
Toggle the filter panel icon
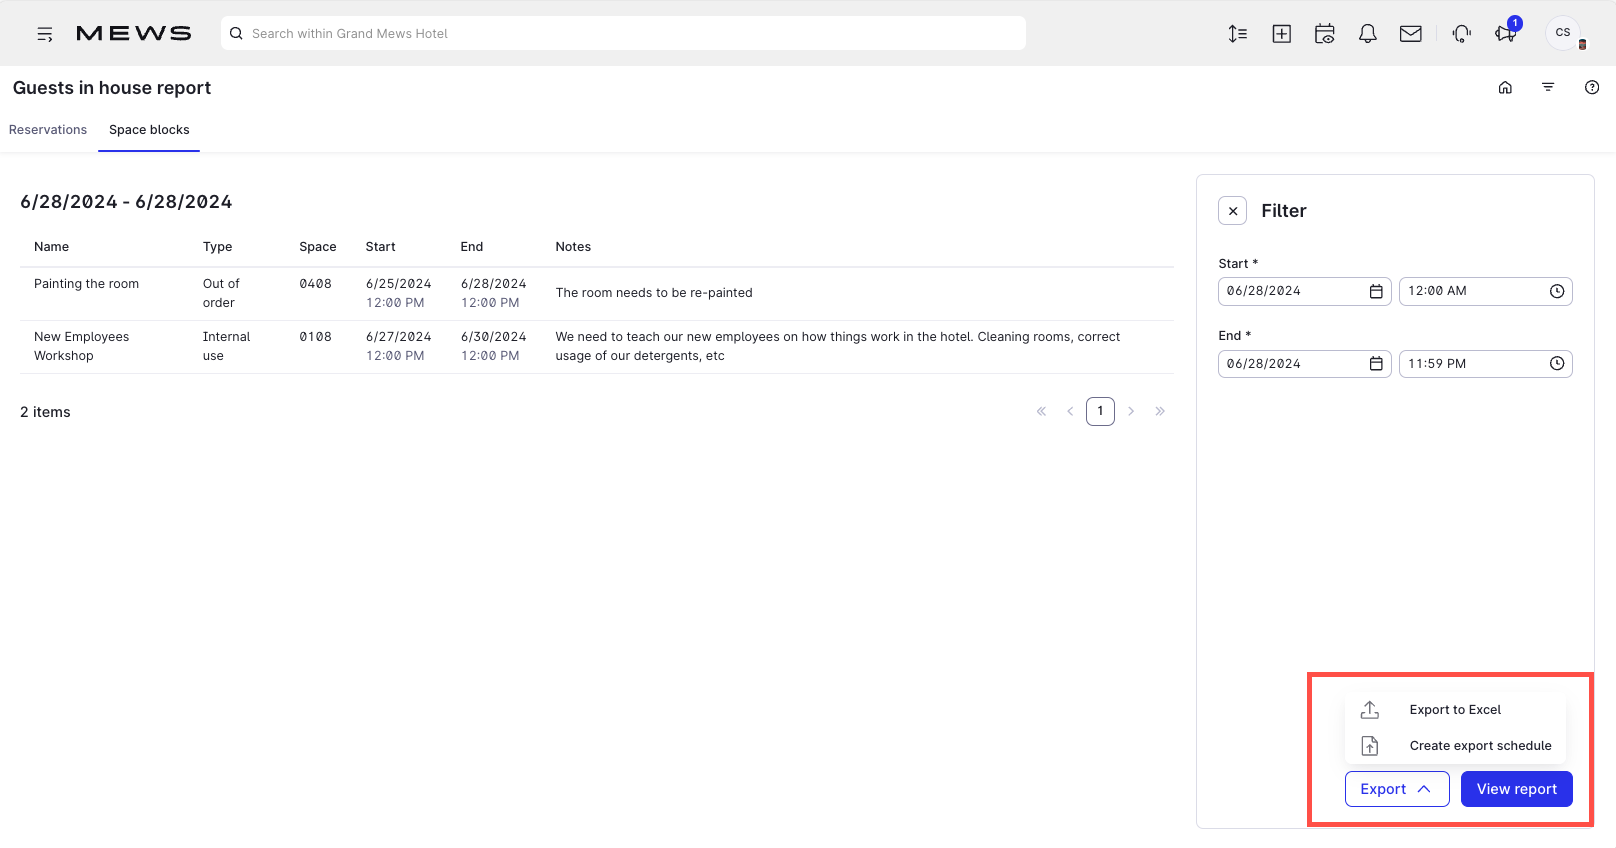[1548, 88]
